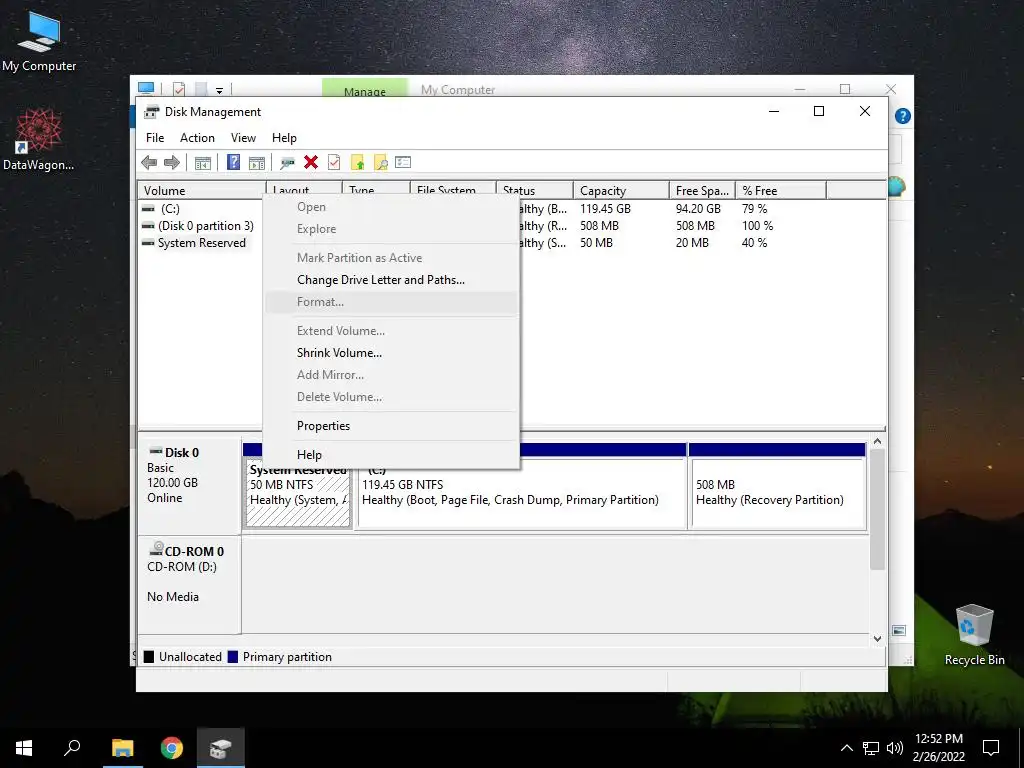Click the Back arrow in Disk Management toolbar

point(149,163)
